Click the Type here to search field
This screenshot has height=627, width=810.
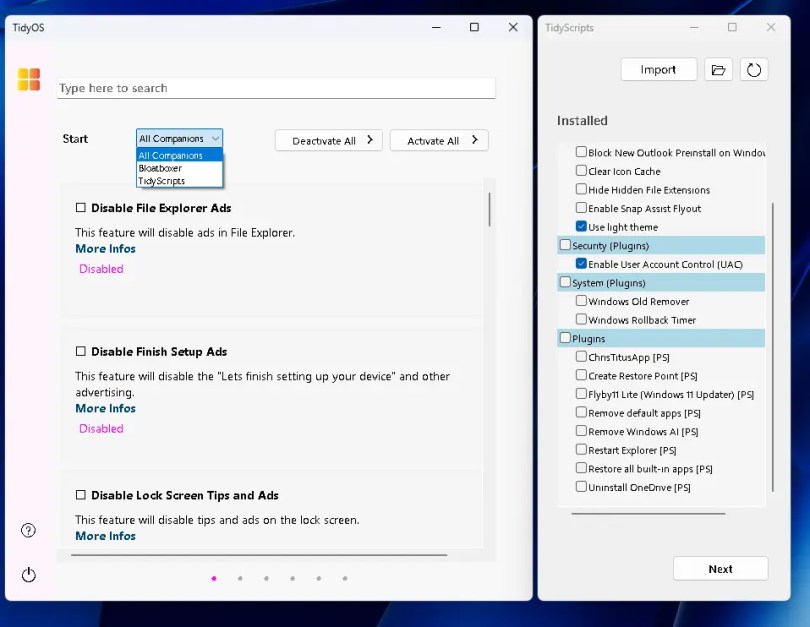pyautogui.click(x=276, y=88)
